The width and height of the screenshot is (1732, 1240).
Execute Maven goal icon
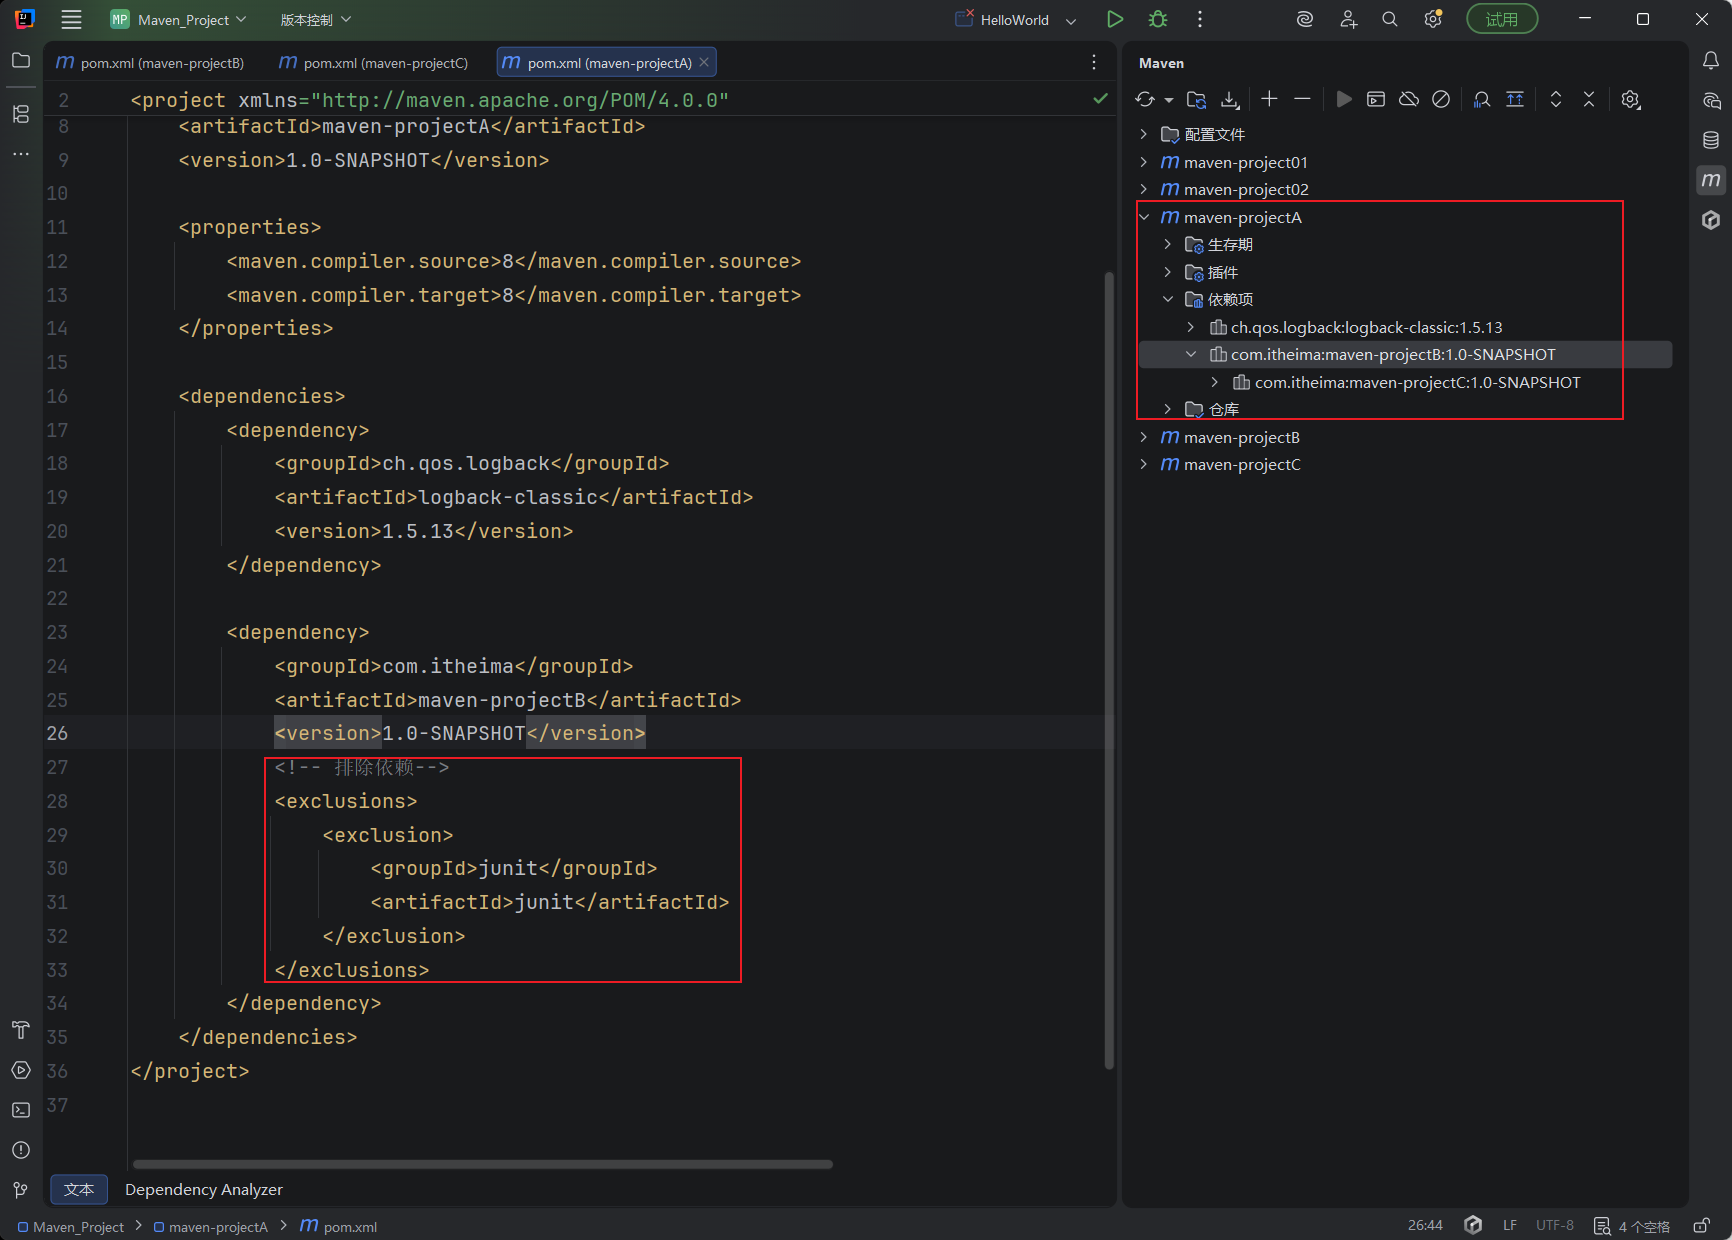pyautogui.click(x=1376, y=99)
